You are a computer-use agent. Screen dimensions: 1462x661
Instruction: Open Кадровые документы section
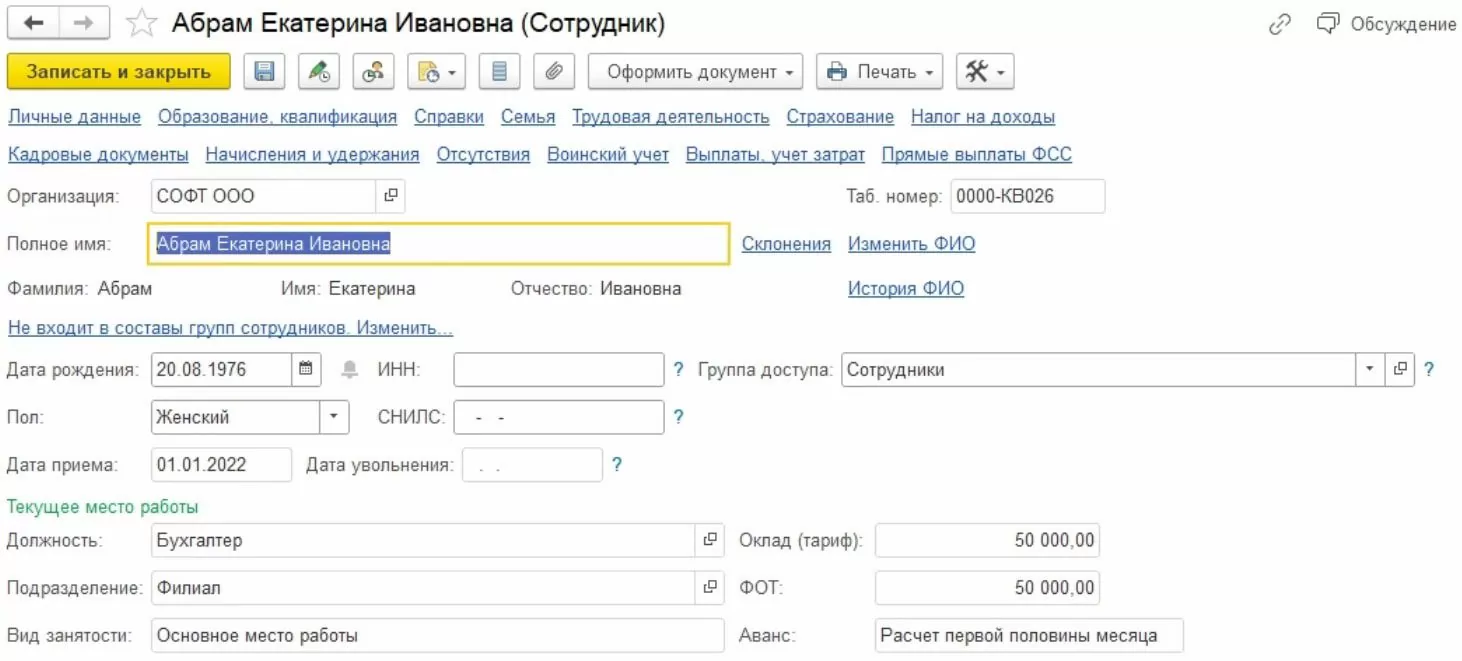pos(98,155)
